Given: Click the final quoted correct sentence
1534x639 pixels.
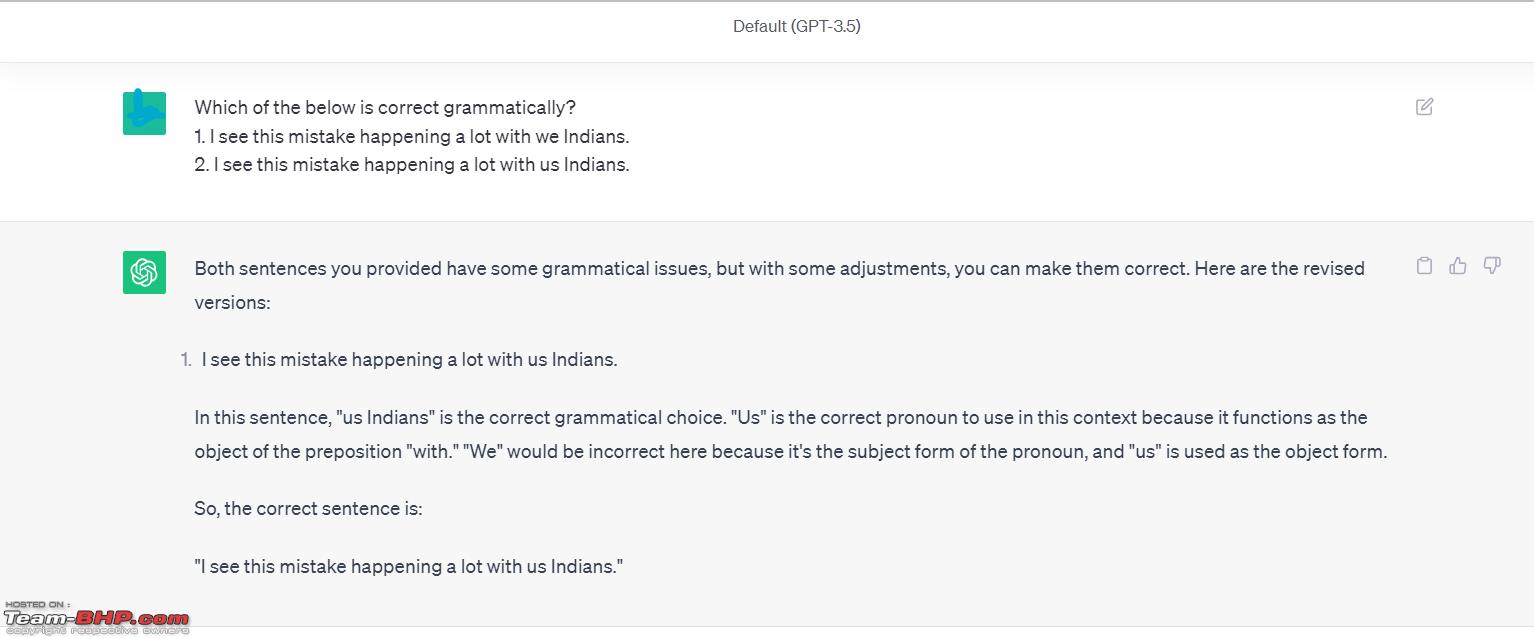Looking at the screenshot, I should pyautogui.click(x=409, y=566).
